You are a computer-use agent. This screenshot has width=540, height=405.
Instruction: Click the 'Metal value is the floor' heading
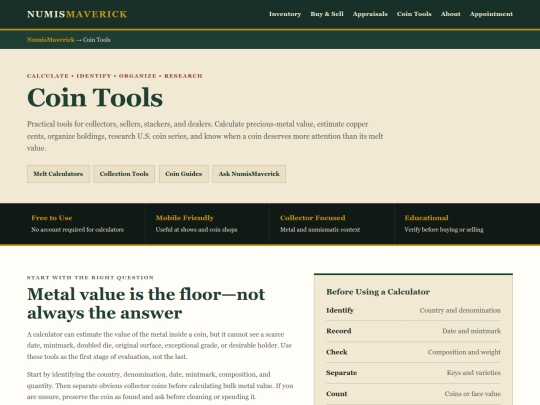pyautogui.click(x=146, y=303)
